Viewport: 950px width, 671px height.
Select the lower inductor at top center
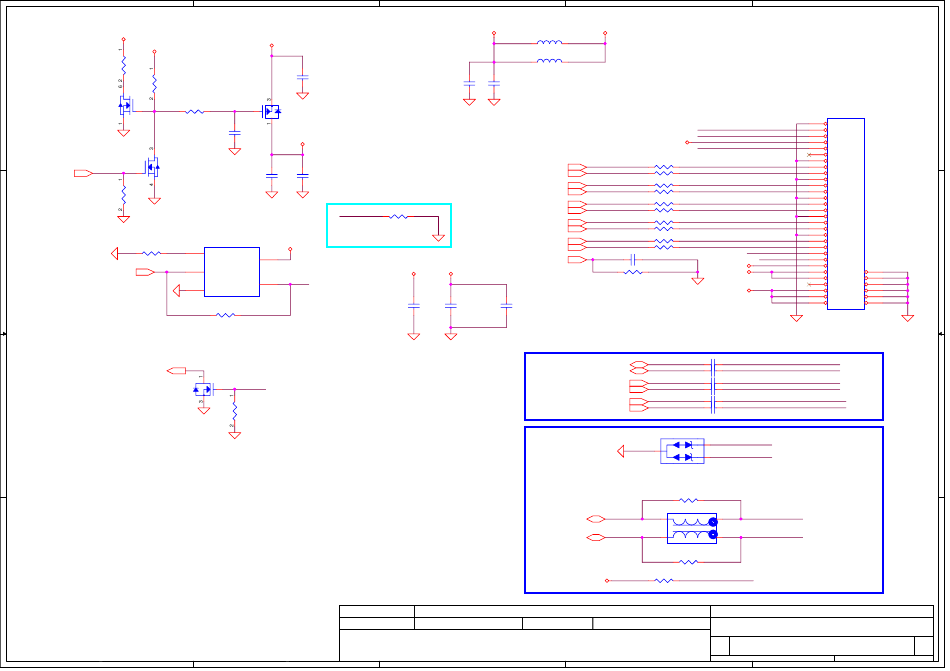tap(550, 61)
